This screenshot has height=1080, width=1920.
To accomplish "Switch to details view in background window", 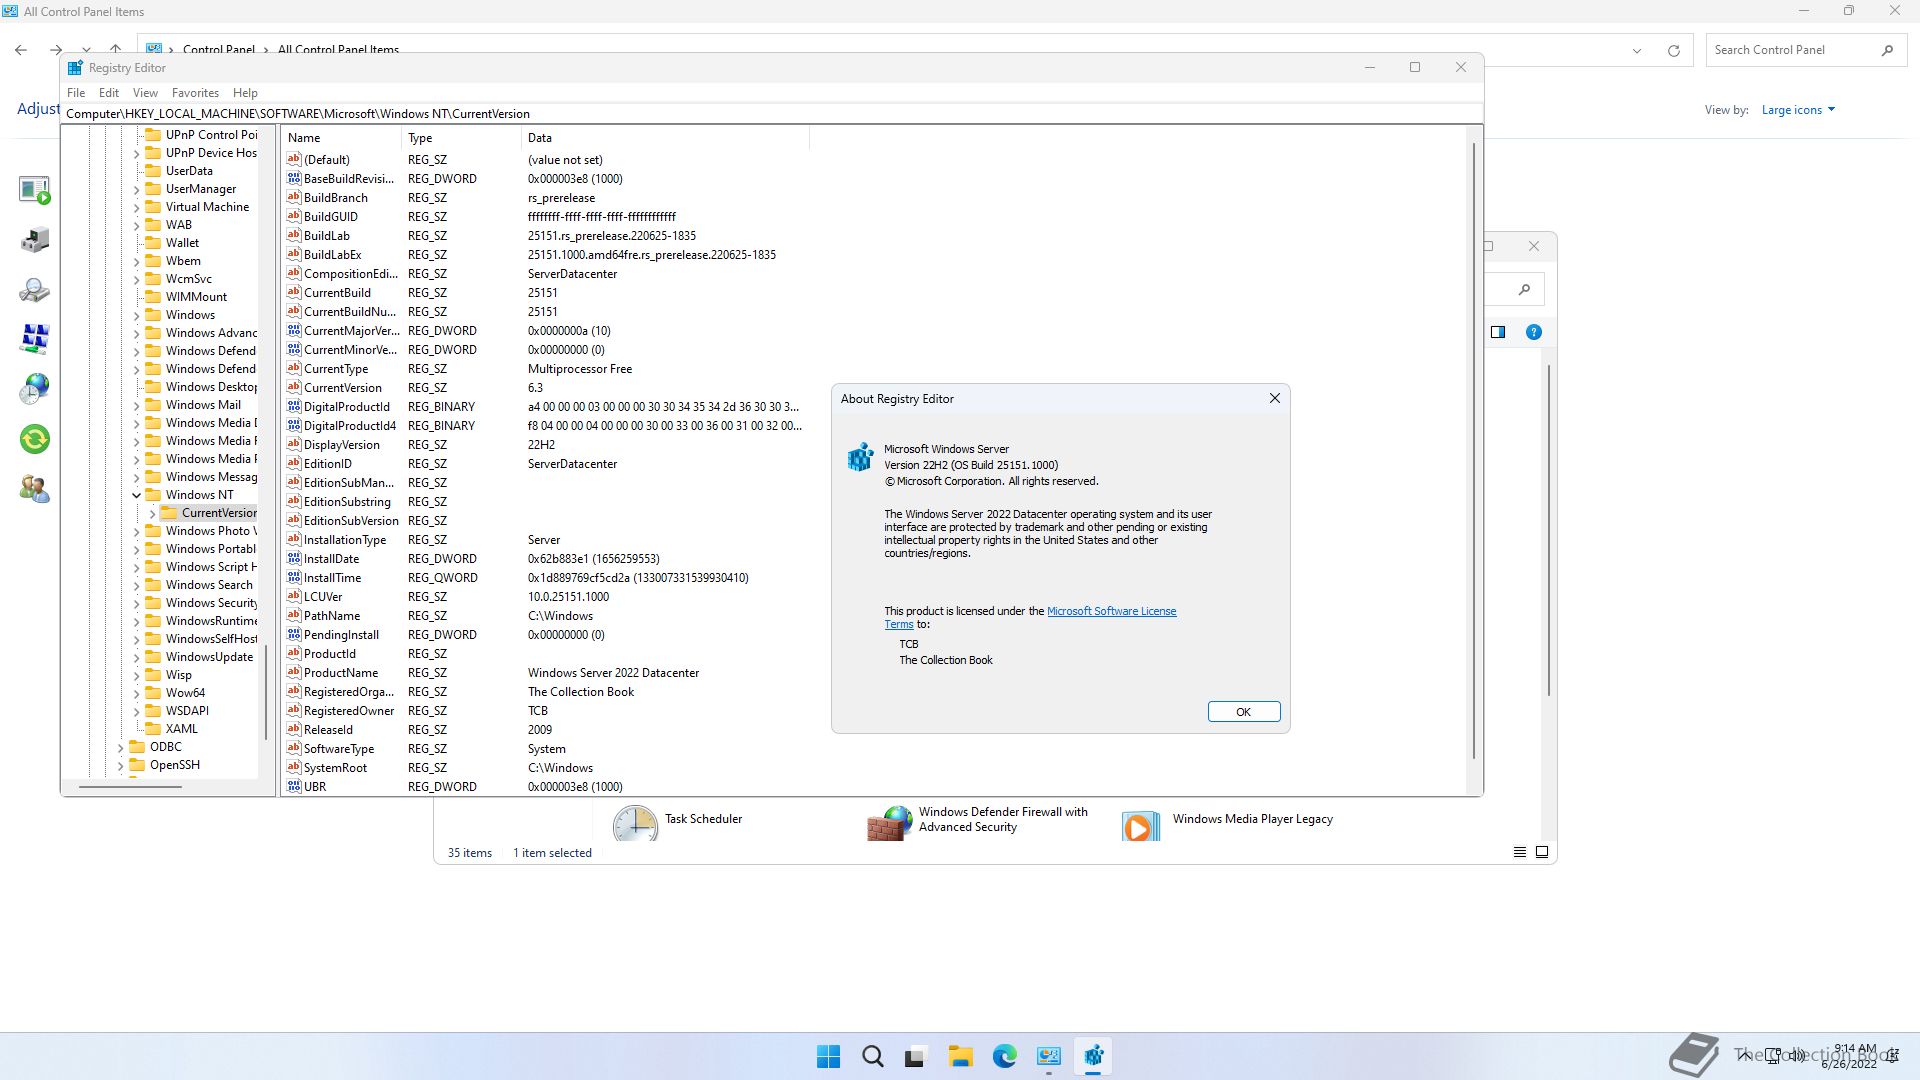I will click(1519, 852).
